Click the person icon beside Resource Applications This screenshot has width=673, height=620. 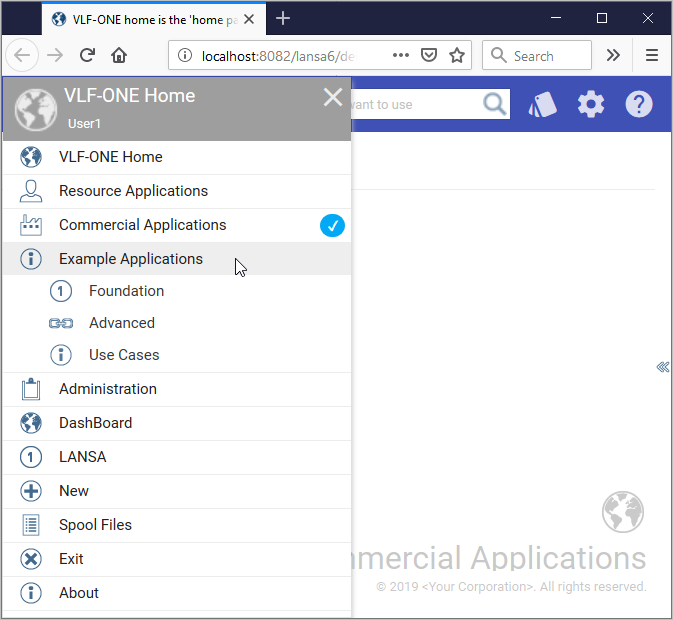[x=31, y=191]
